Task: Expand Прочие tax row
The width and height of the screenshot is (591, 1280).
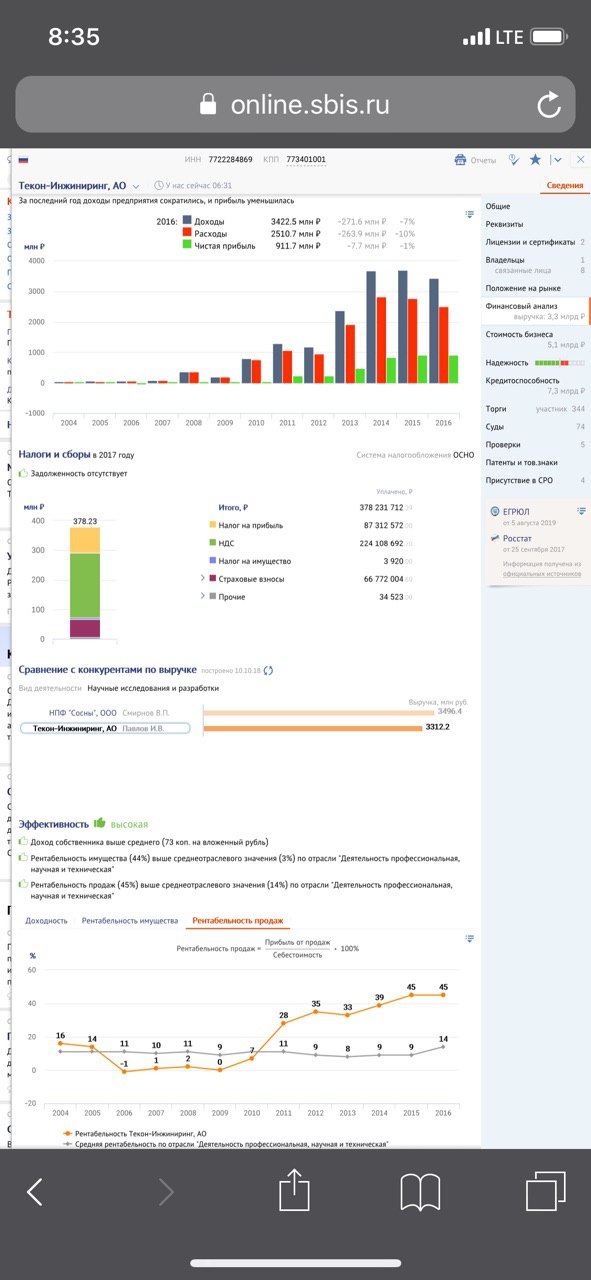Action: pos(203,597)
